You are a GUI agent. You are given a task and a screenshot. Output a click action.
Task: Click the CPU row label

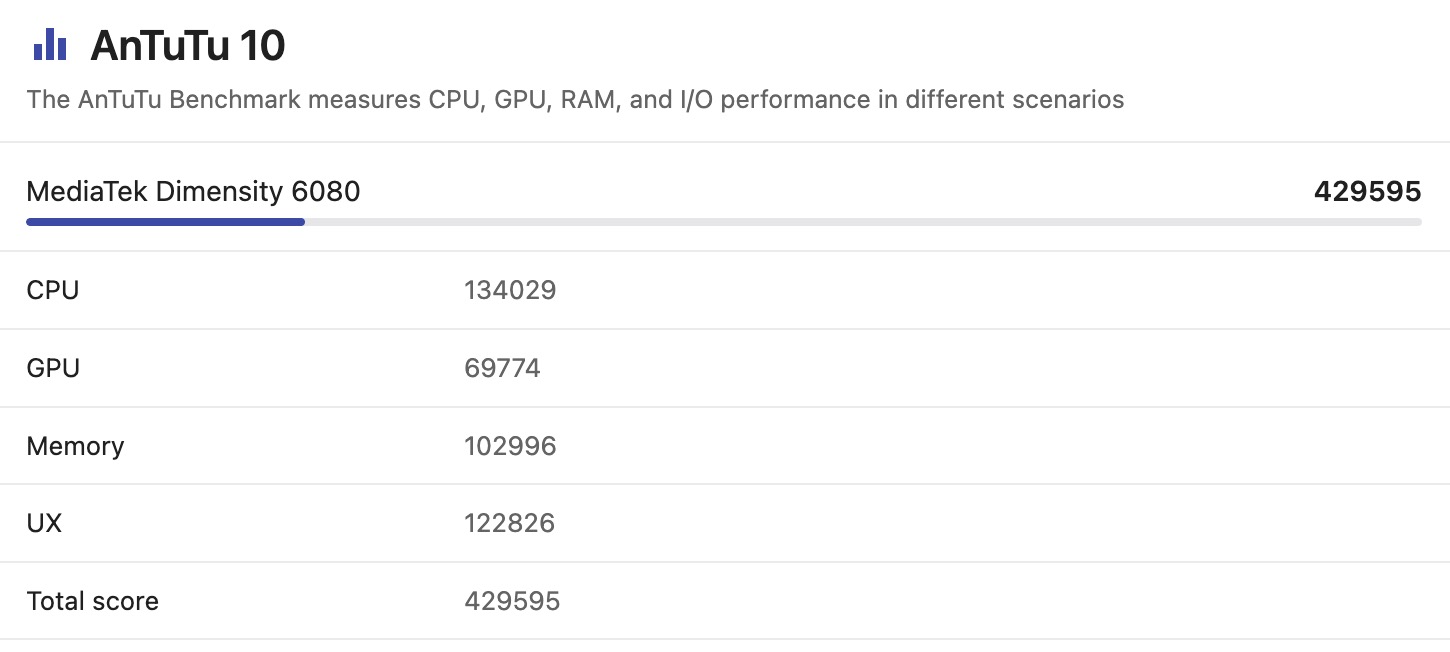(x=53, y=290)
